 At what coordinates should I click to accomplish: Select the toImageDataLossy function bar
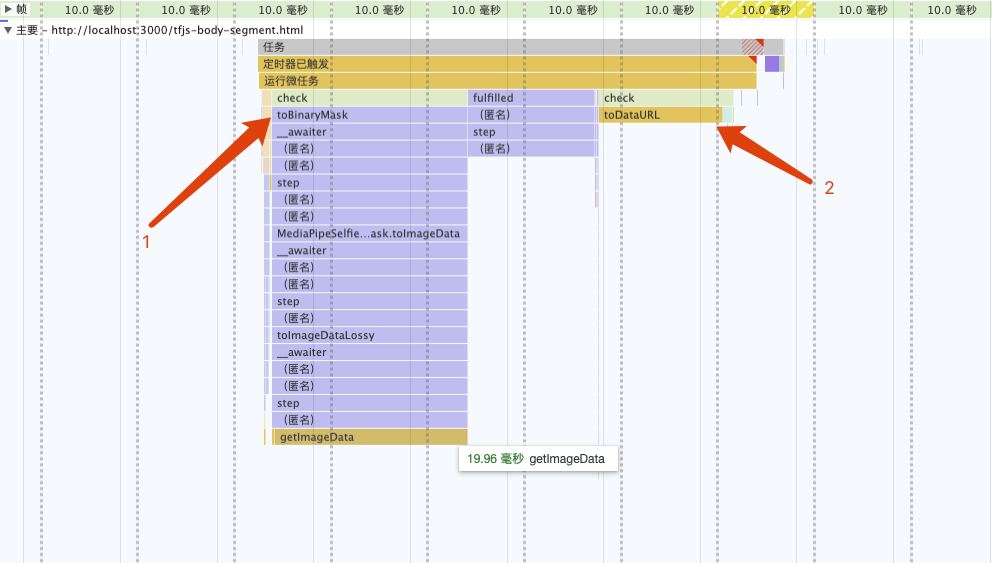point(369,335)
